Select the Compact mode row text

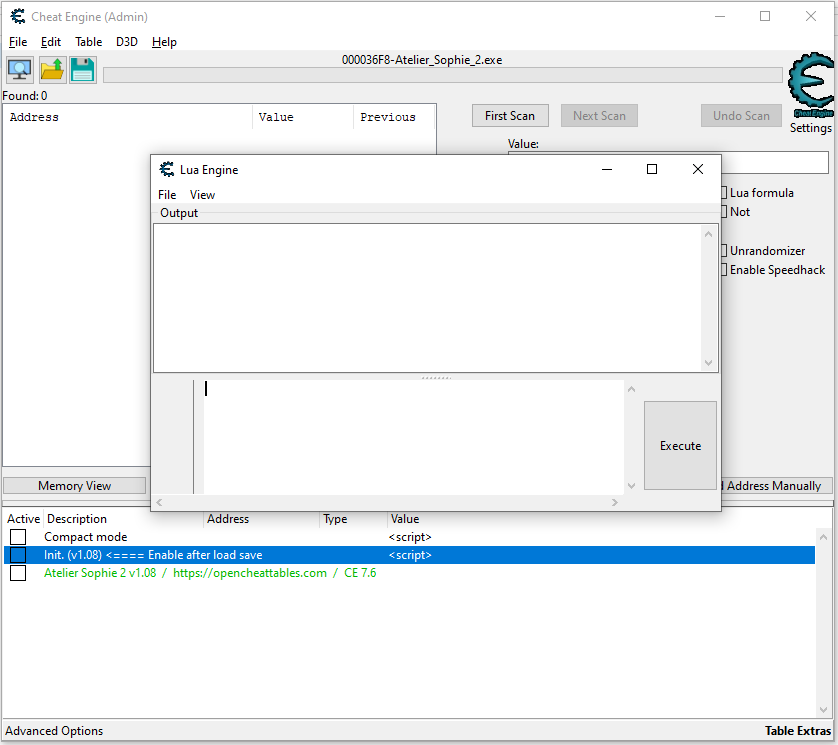point(86,537)
